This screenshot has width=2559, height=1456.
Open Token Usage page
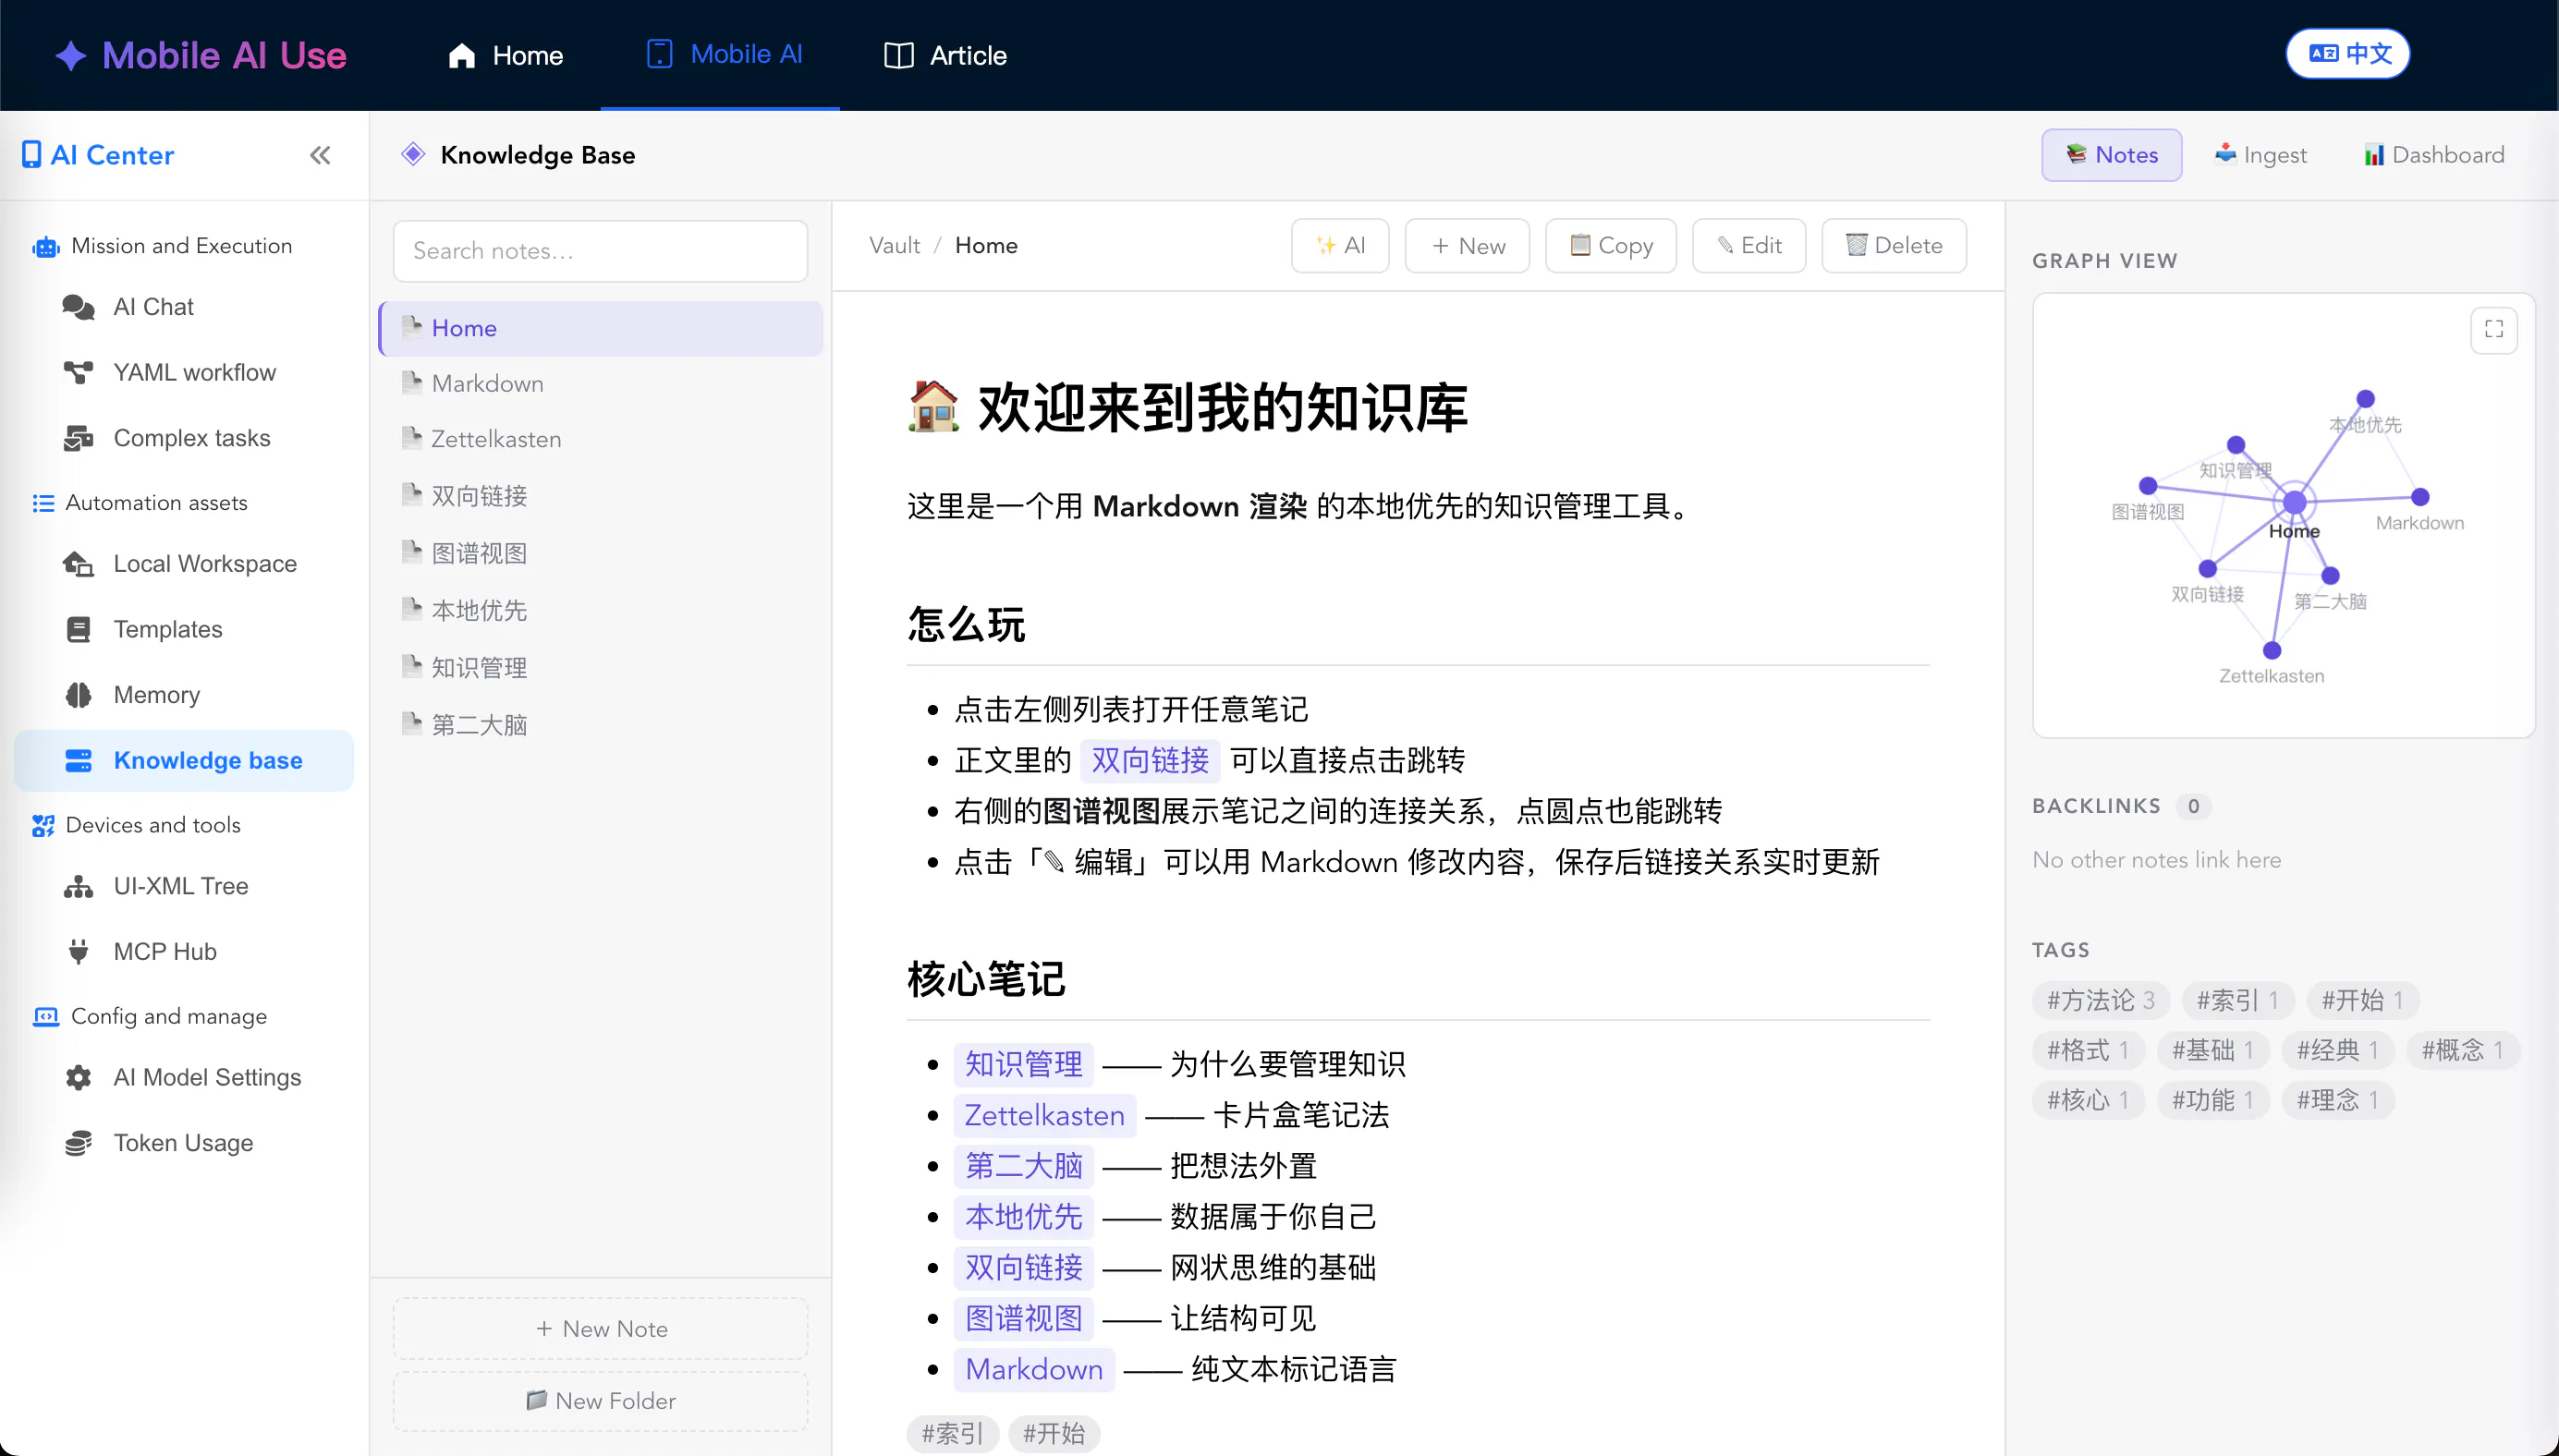pyautogui.click(x=183, y=1143)
